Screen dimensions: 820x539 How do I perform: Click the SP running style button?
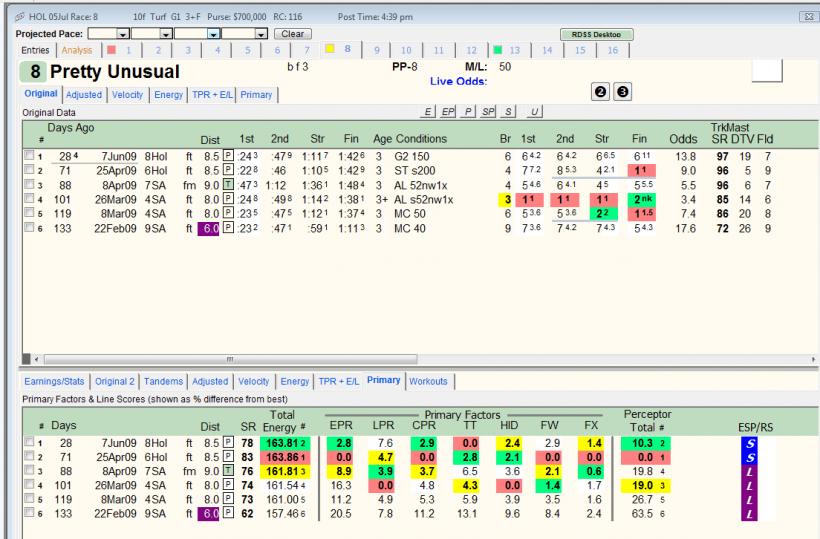[488, 111]
